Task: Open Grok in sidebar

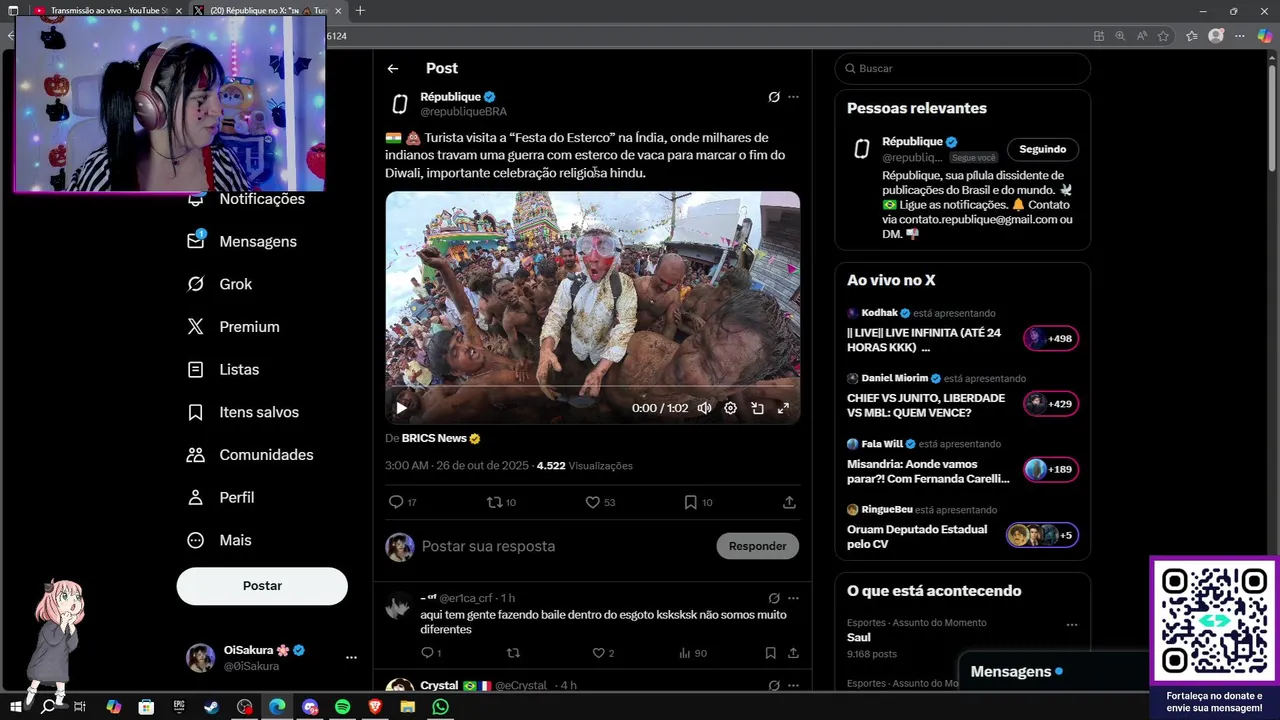Action: click(x=220, y=284)
